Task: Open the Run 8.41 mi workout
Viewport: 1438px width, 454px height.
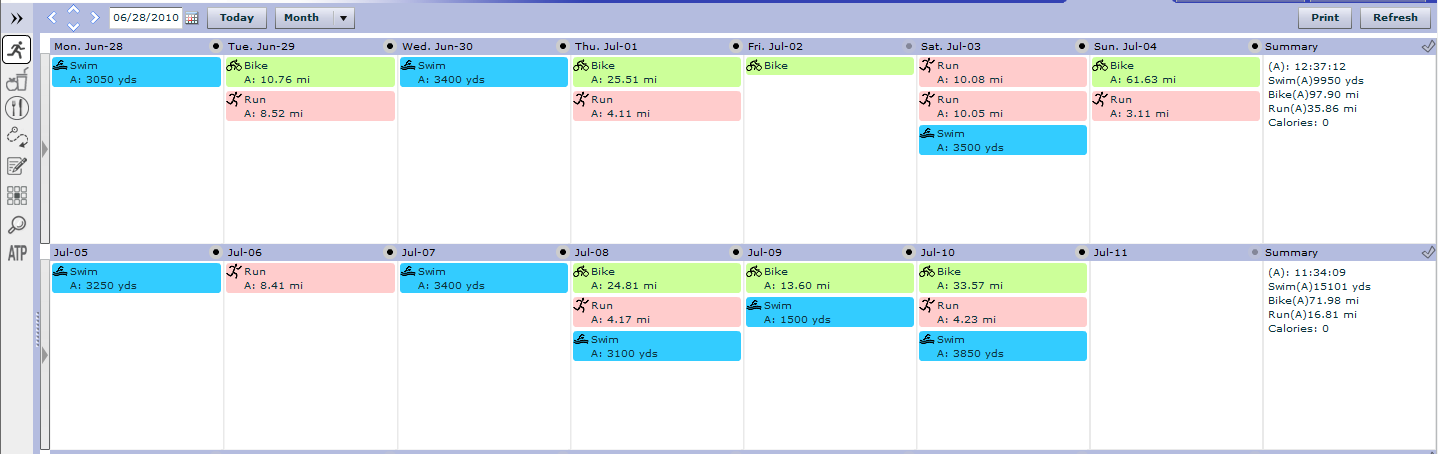Action: pyautogui.click(x=309, y=278)
